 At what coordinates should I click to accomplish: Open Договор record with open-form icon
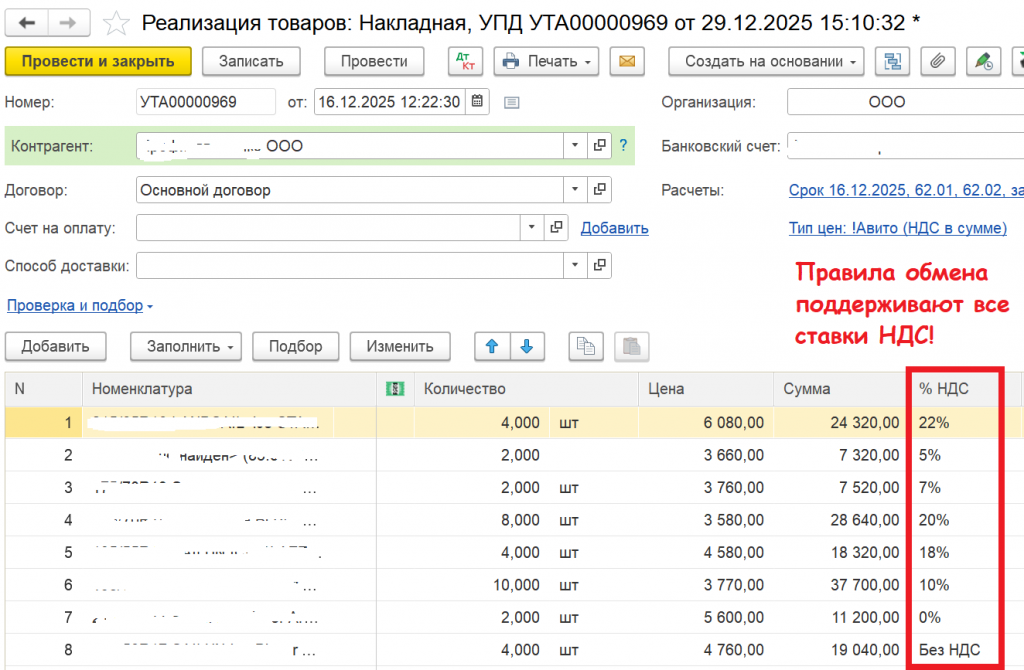point(600,190)
